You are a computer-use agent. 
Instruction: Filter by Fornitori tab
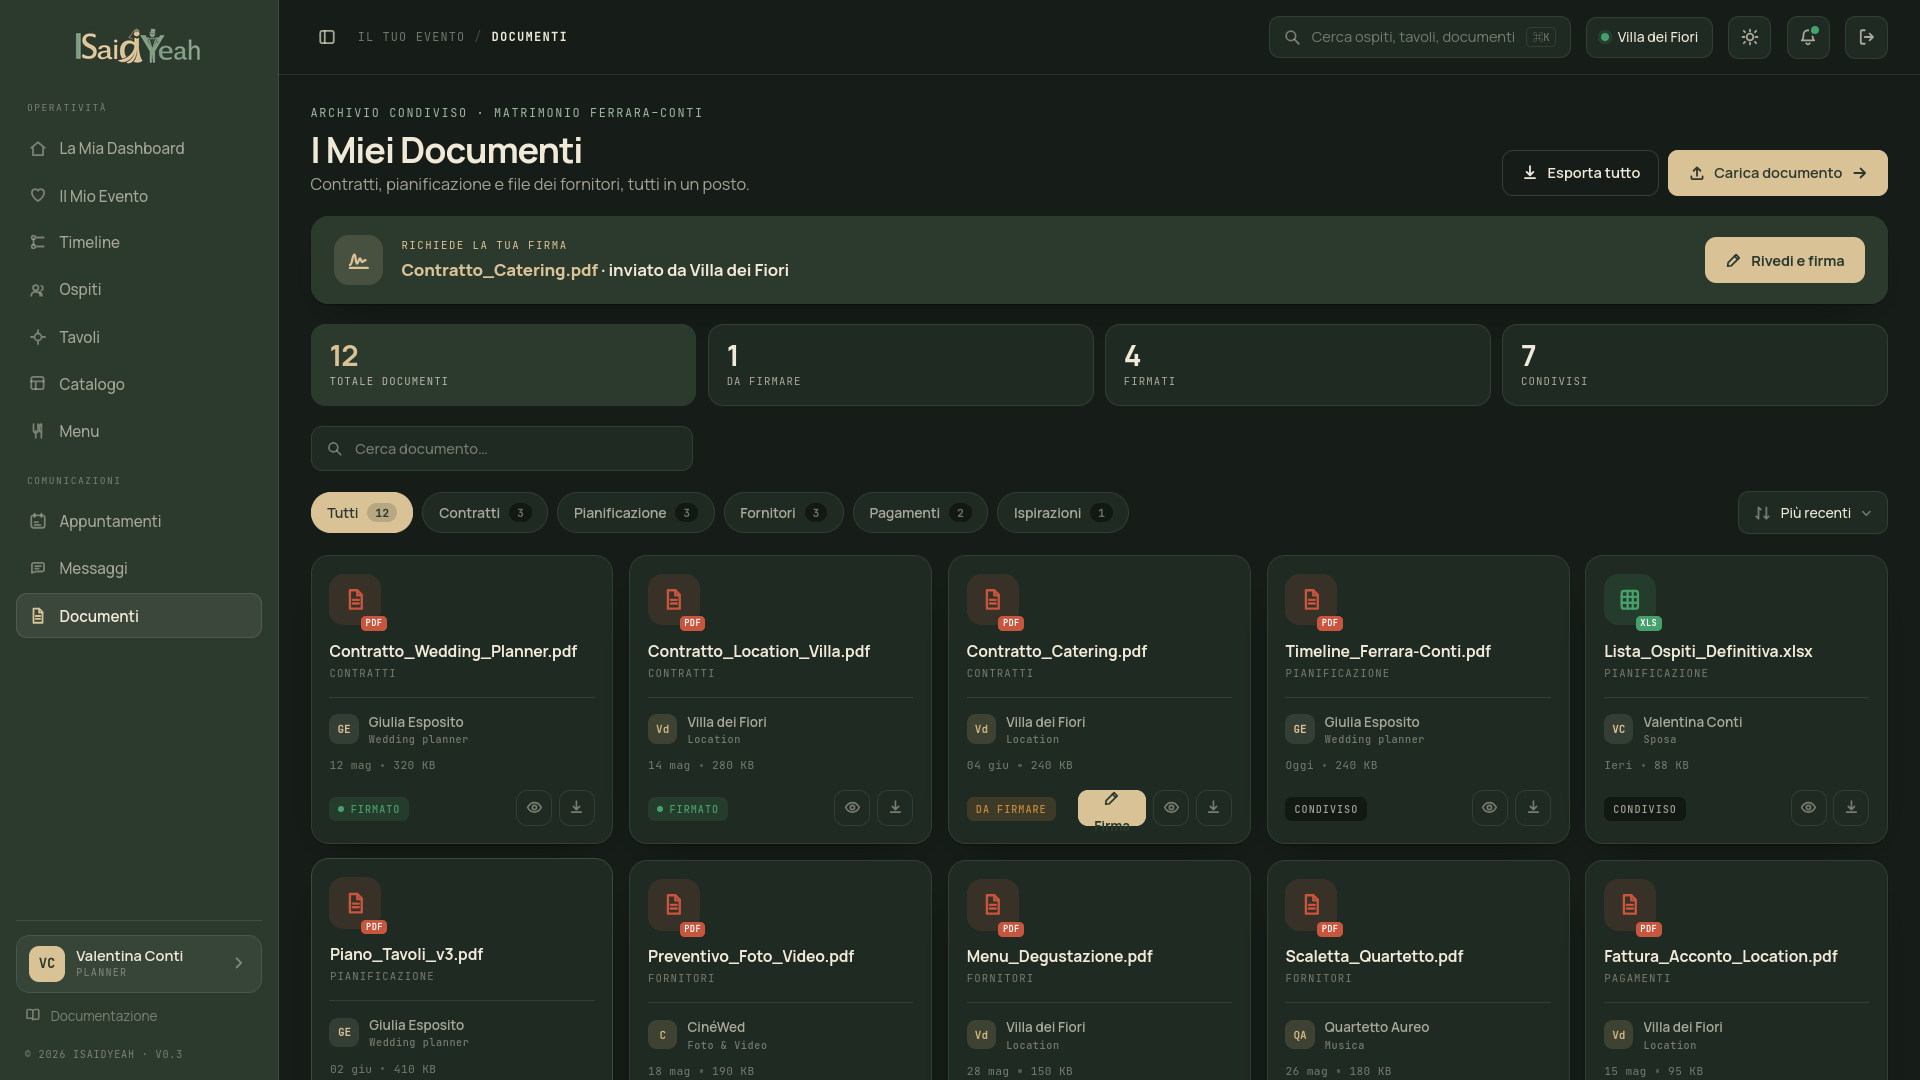pyautogui.click(x=784, y=513)
